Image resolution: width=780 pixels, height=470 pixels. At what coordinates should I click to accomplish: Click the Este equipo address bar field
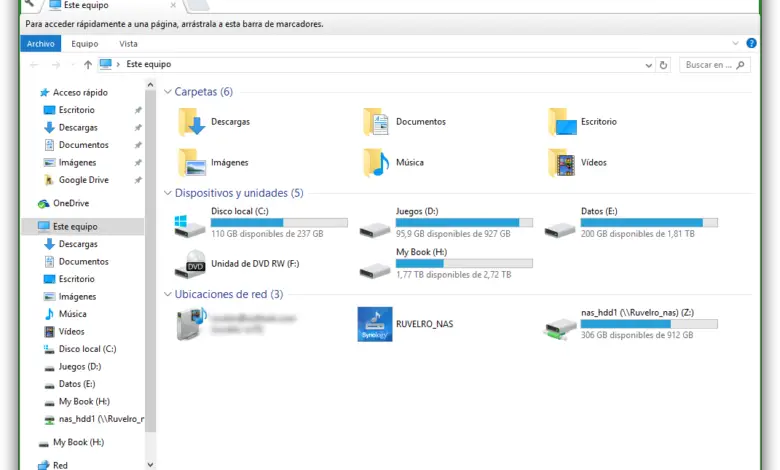(376, 65)
